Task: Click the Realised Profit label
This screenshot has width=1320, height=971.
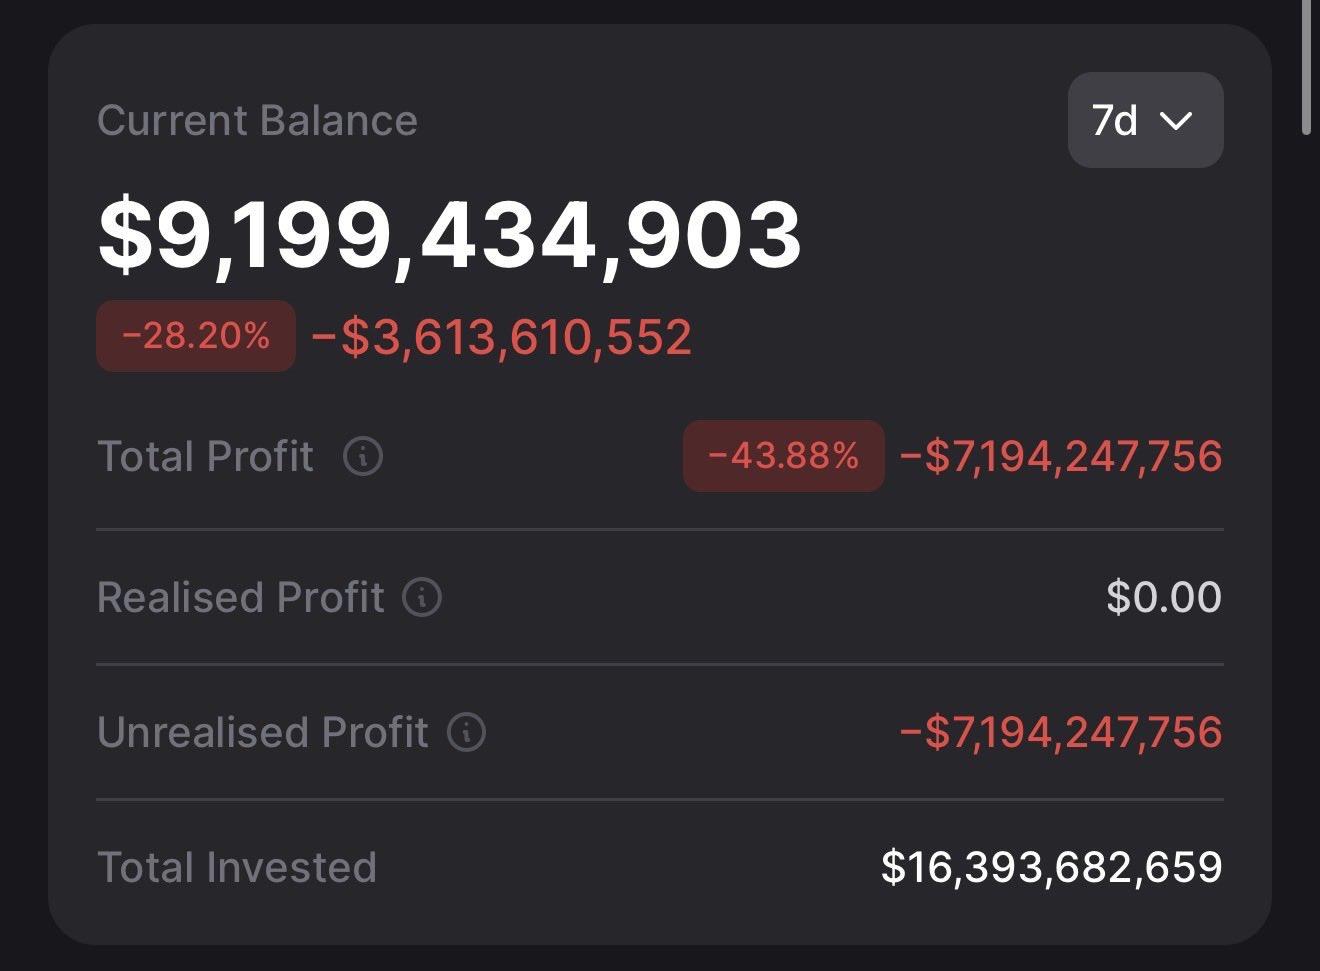Action: pyautogui.click(x=240, y=597)
